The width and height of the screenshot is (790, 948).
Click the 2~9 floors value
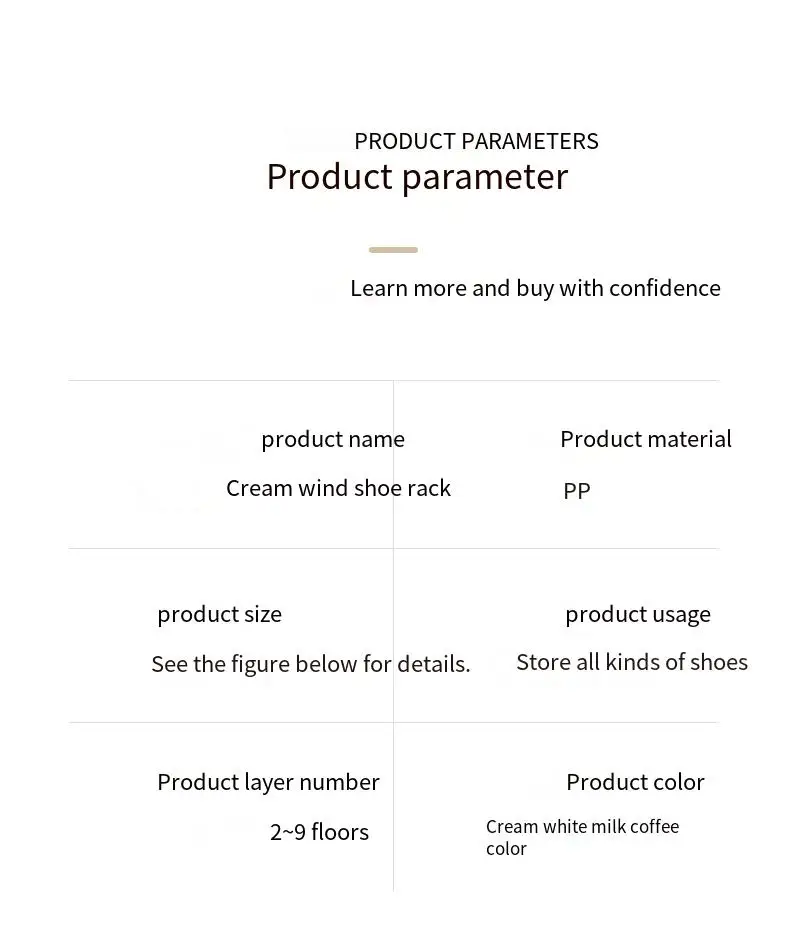point(319,833)
